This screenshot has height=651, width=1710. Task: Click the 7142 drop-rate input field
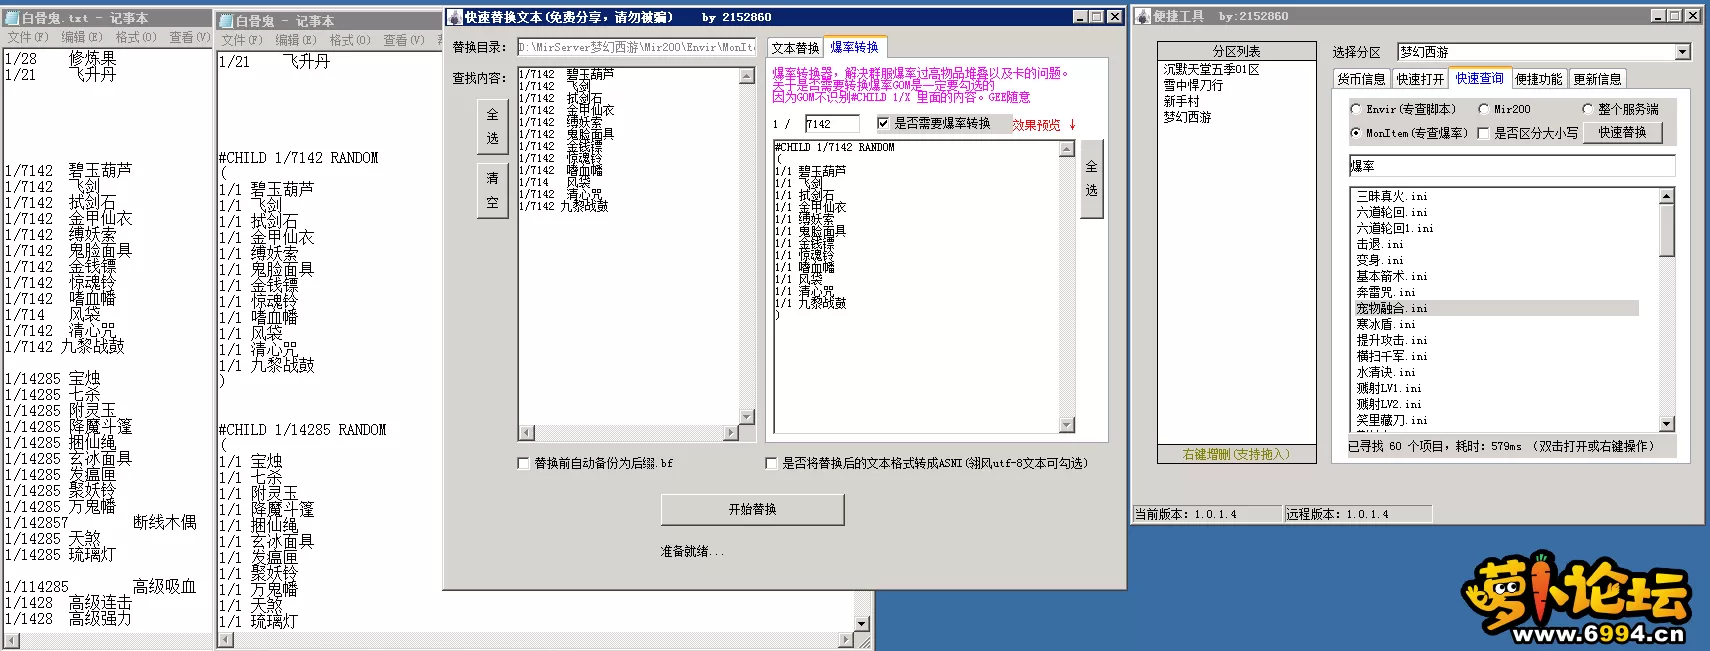click(832, 124)
